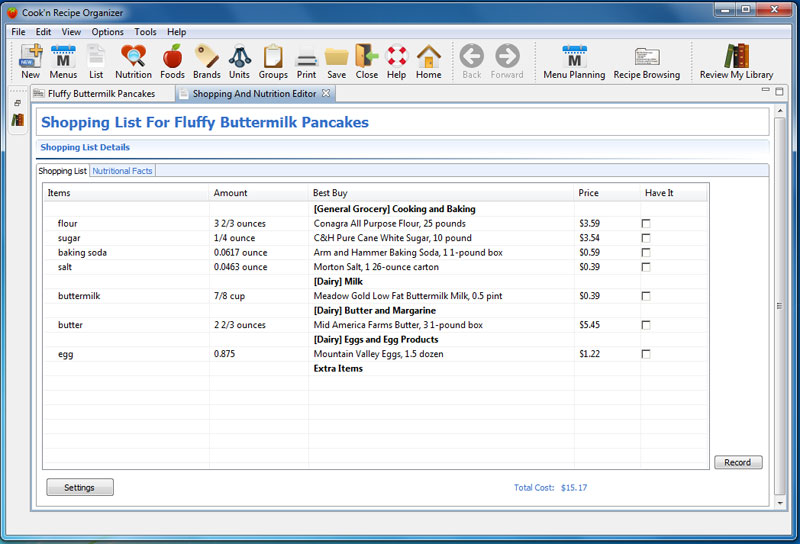Image resolution: width=800 pixels, height=544 pixels.
Task: Open the Nutrition heart icon
Action: pos(133,61)
